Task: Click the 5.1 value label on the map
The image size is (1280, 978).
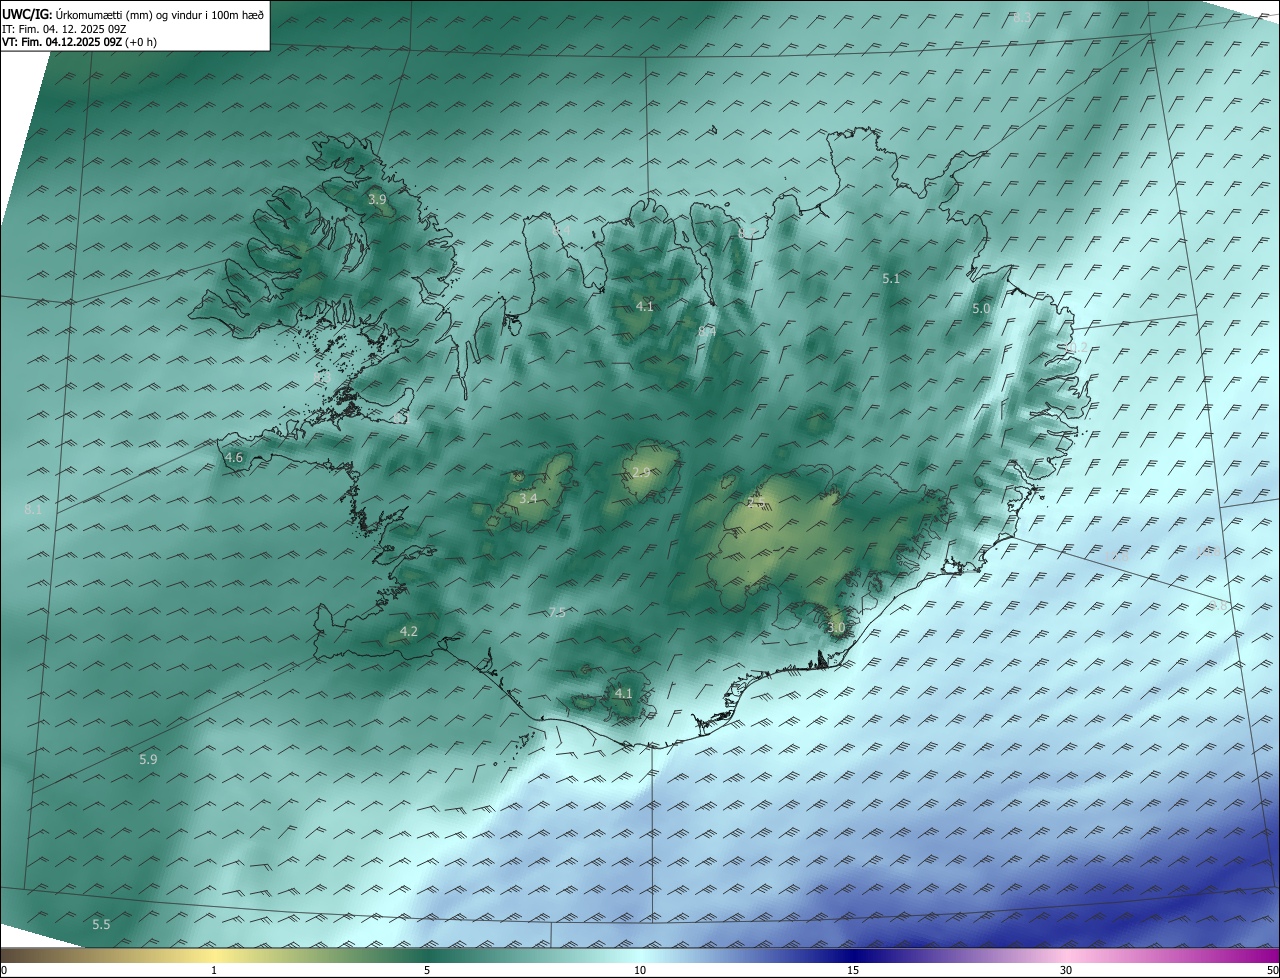Action: coord(891,279)
